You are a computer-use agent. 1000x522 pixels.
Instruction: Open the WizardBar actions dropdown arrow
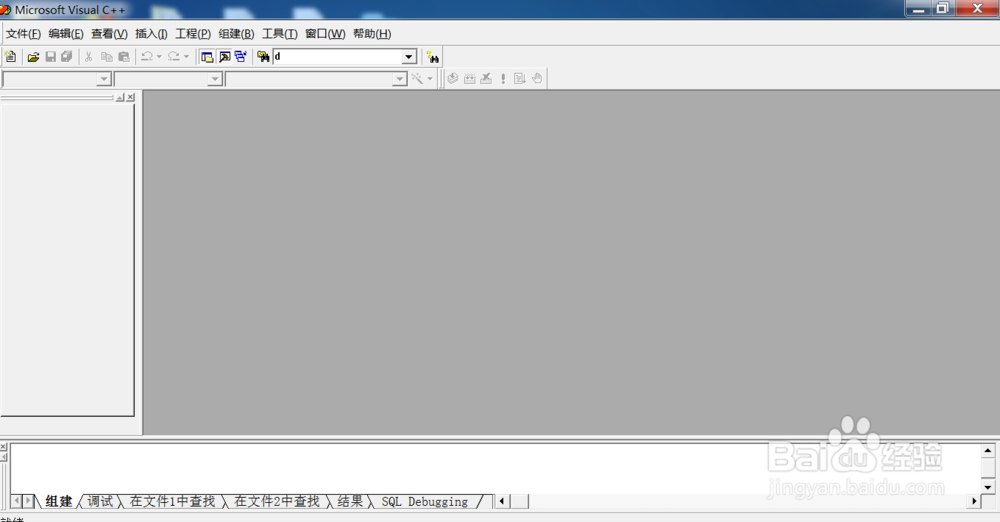click(x=430, y=78)
